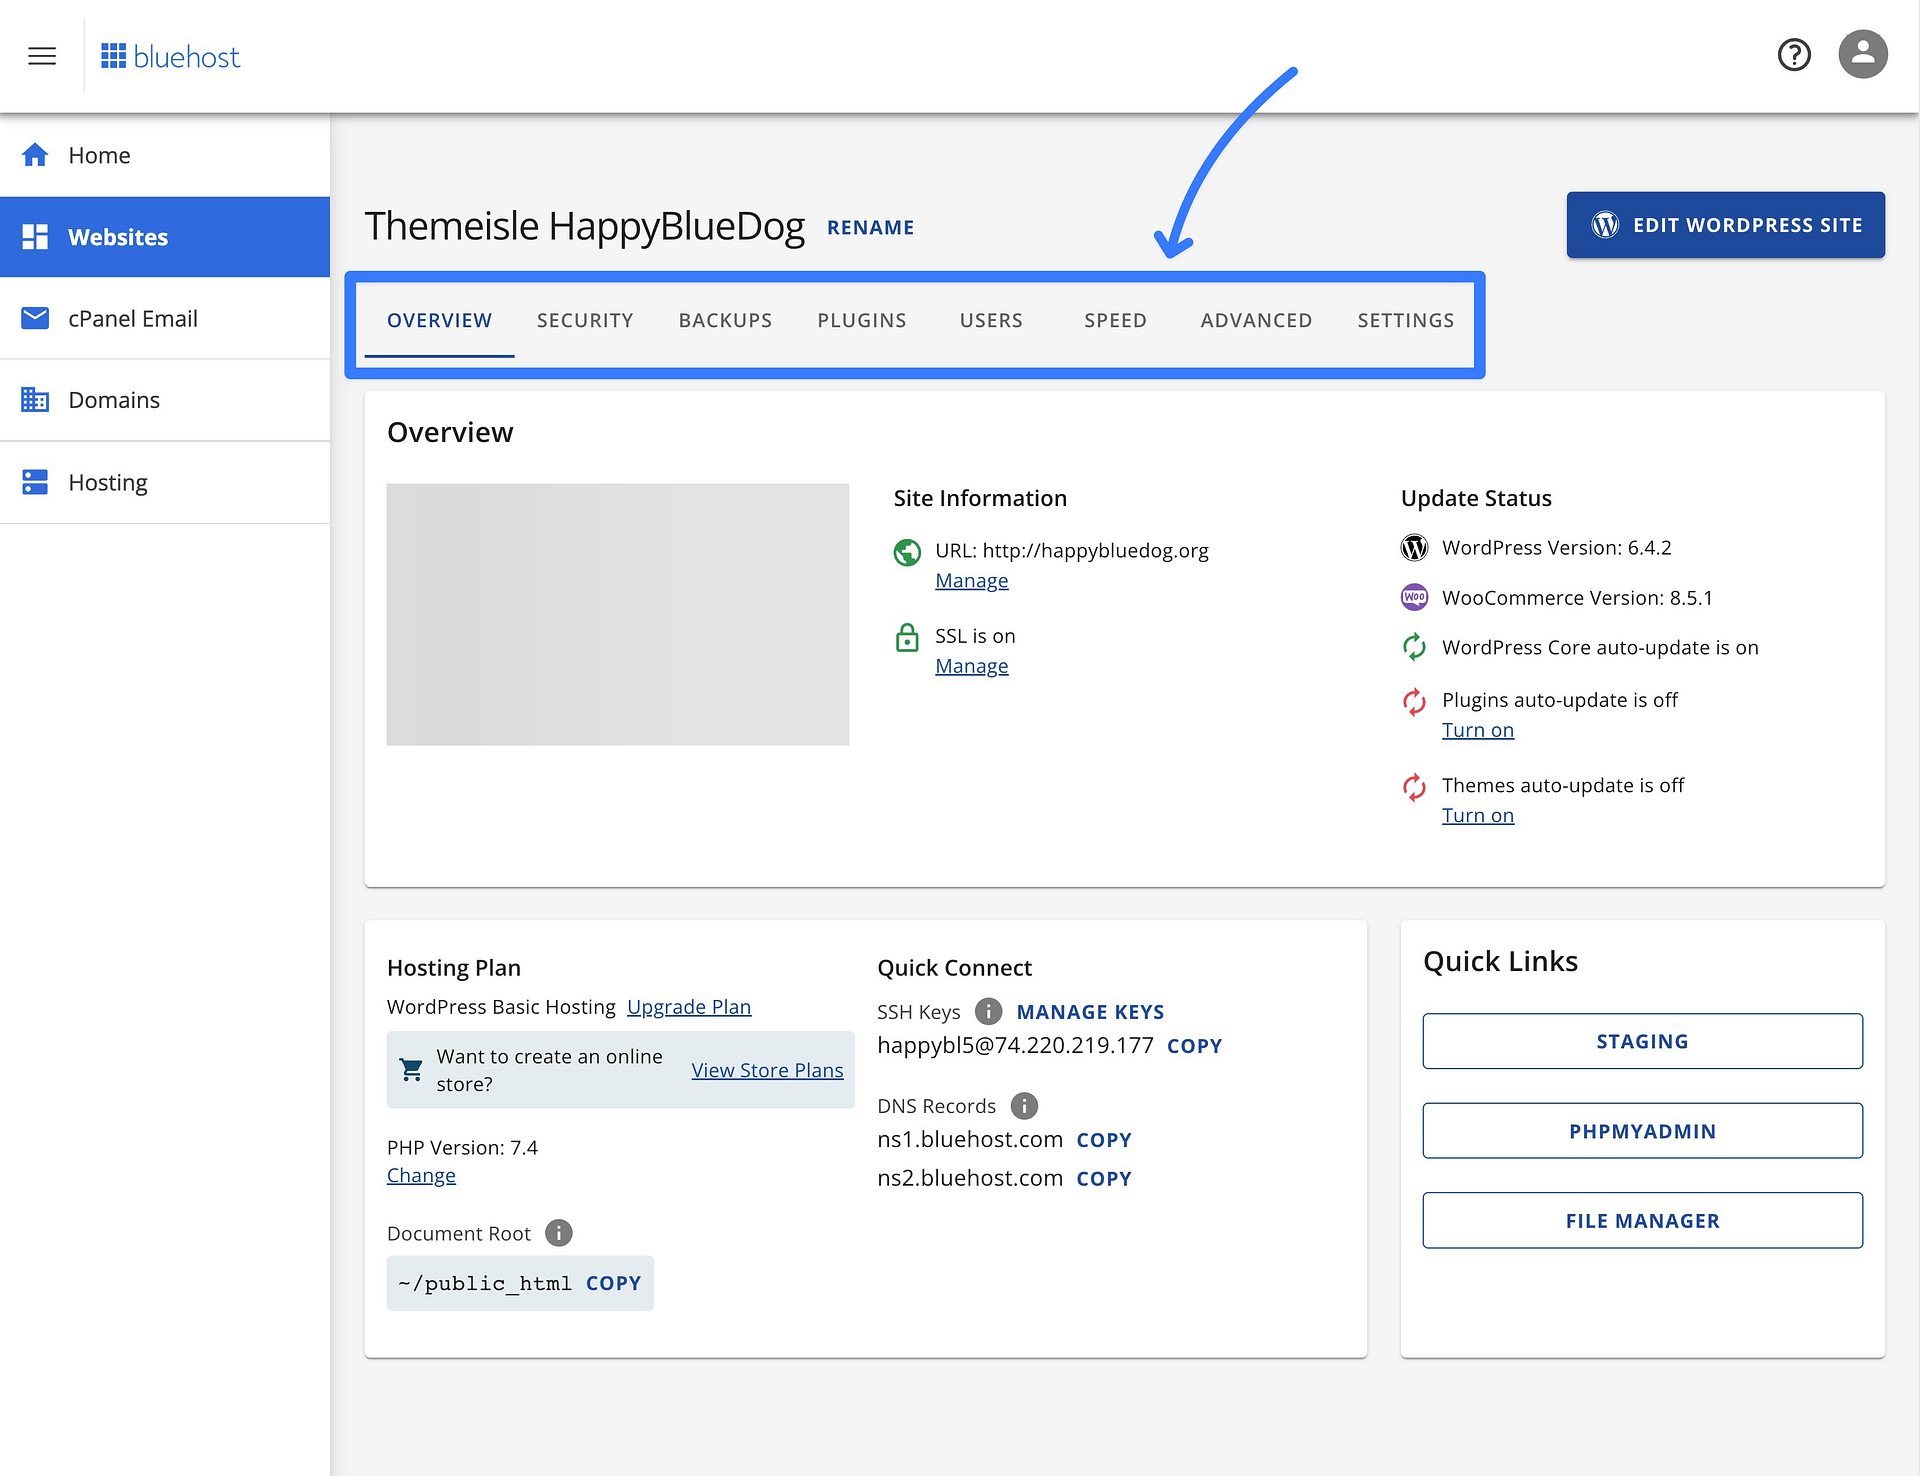
Task: Toggle Themes auto-update on
Action: click(x=1478, y=814)
